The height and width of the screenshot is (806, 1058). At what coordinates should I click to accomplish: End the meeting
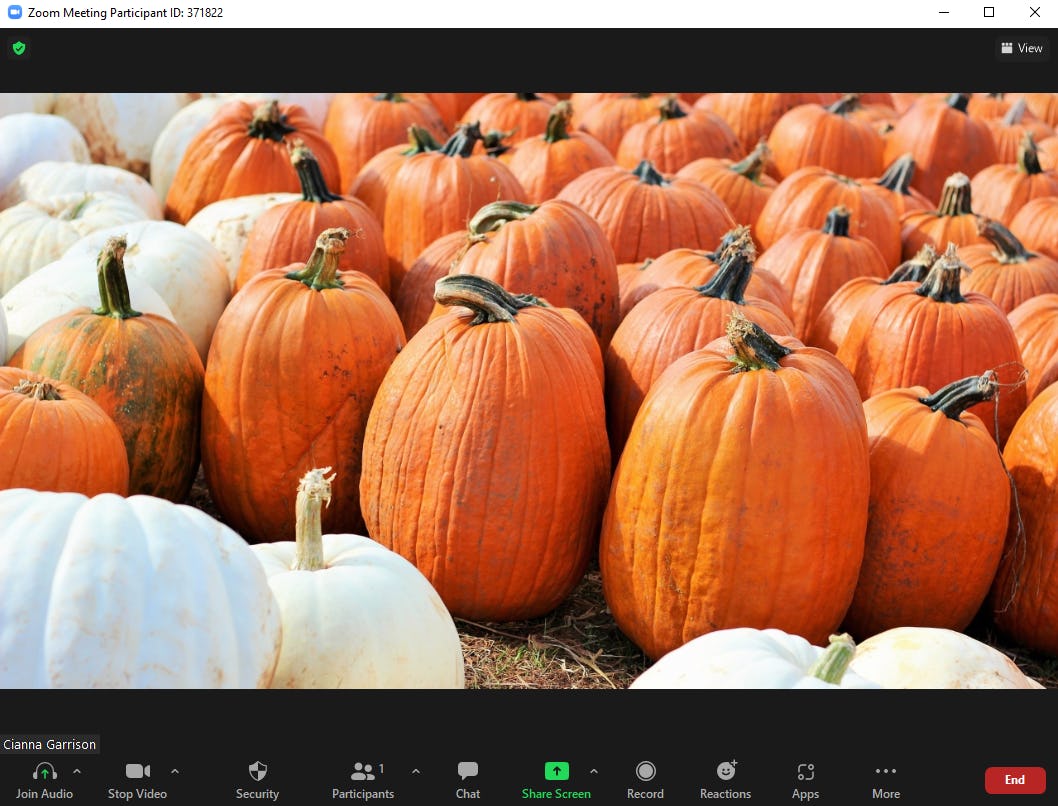(1014, 780)
